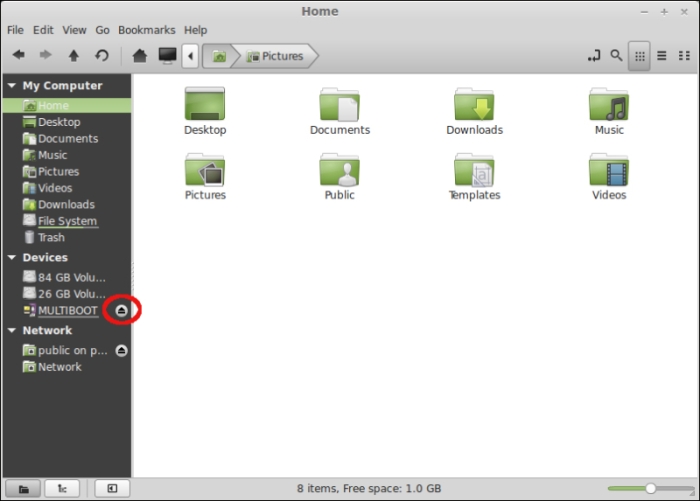Open Home folder from toolbar

pos(140,55)
